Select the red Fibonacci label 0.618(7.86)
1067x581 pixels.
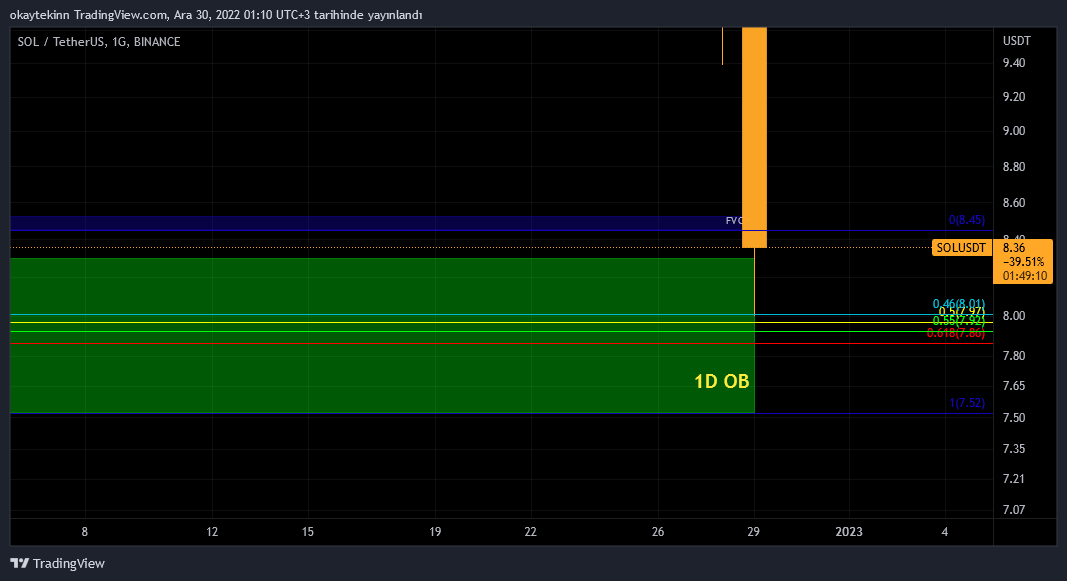coord(955,333)
